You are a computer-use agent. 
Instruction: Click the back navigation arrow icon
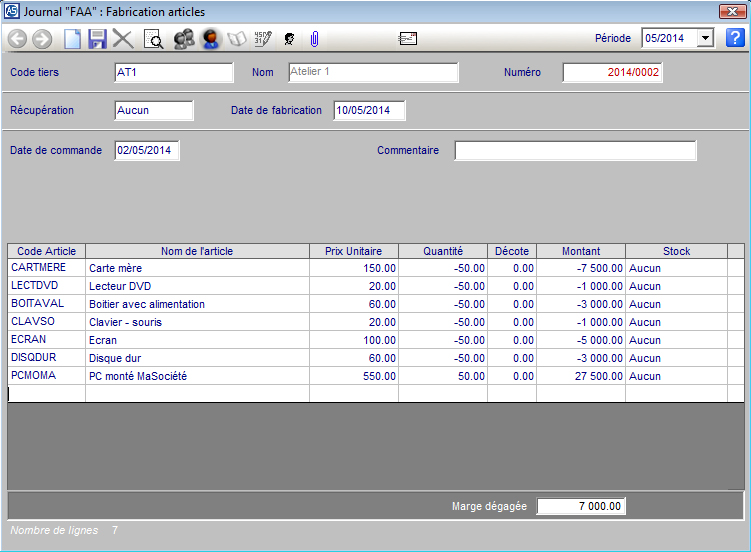(17, 39)
